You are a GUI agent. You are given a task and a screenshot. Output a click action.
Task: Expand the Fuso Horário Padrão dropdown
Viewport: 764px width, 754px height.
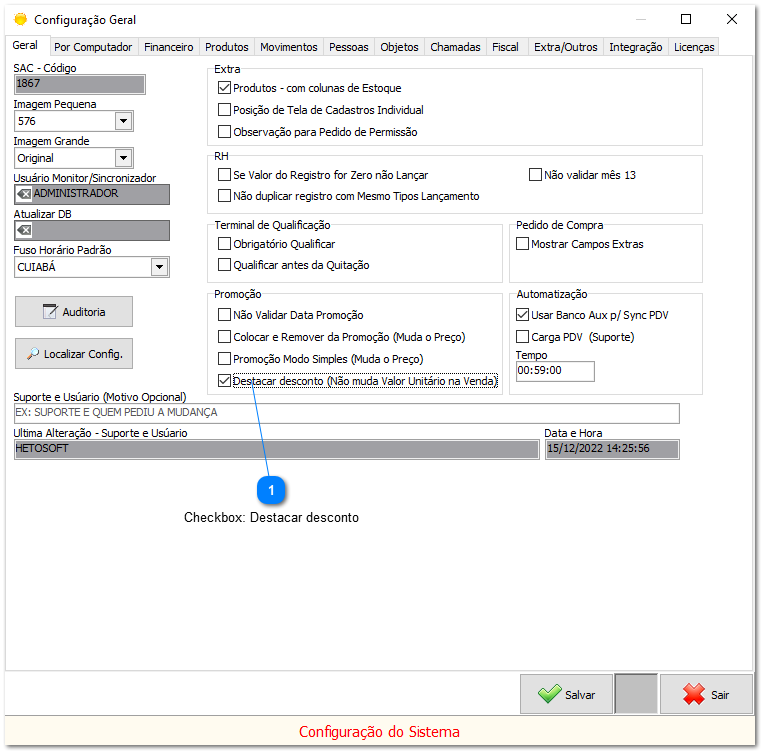[159, 267]
